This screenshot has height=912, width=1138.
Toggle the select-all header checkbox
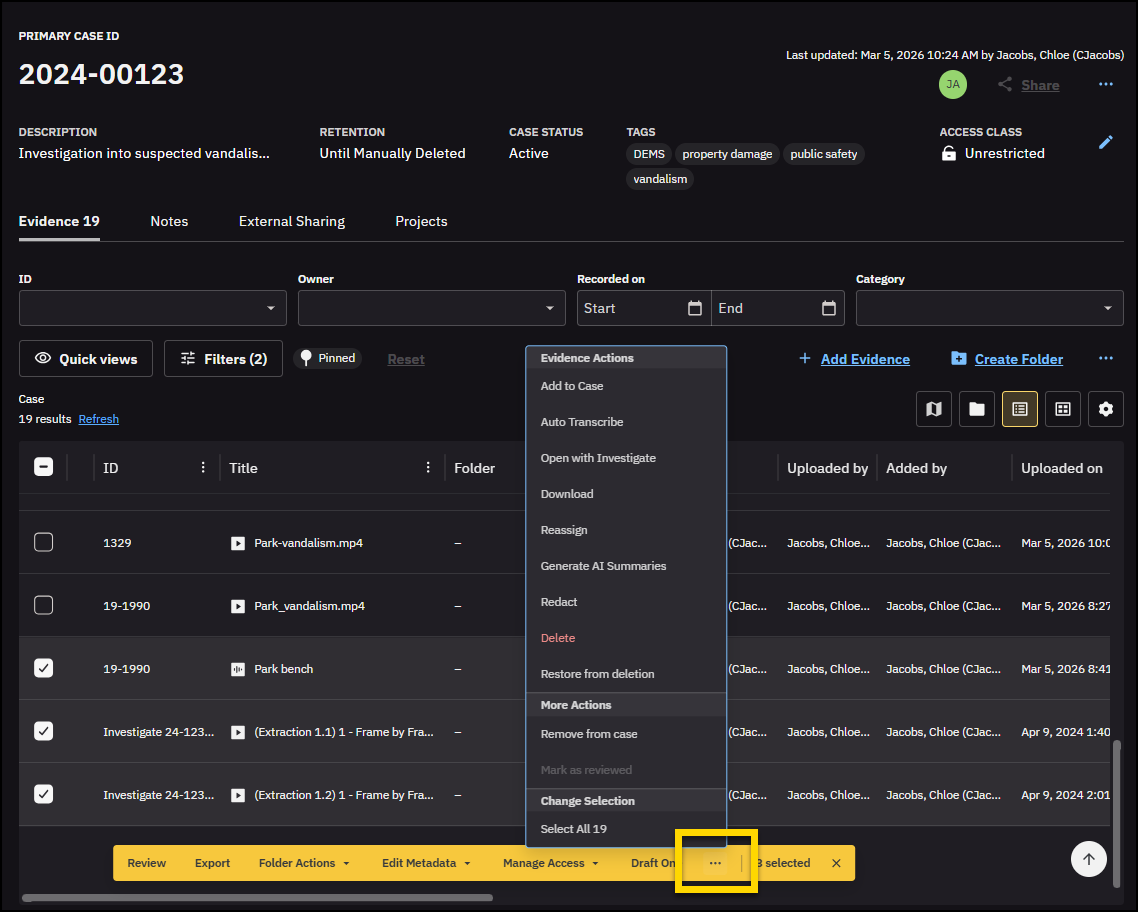(44, 467)
